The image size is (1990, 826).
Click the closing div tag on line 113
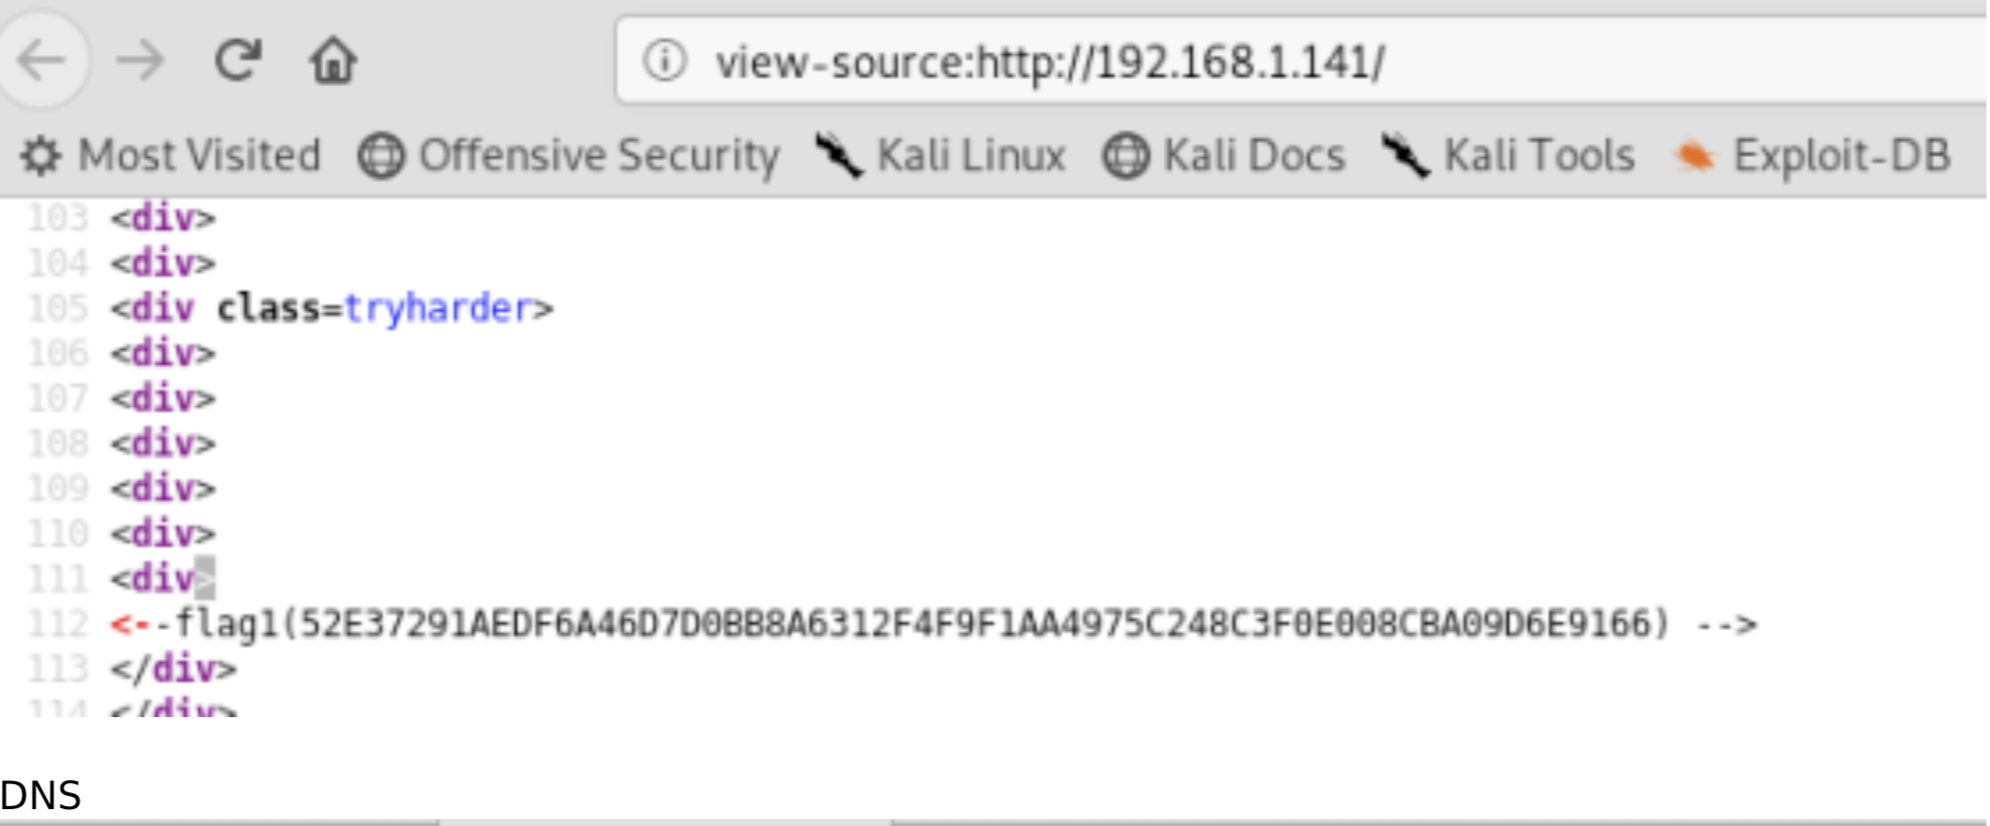click(174, 668)
